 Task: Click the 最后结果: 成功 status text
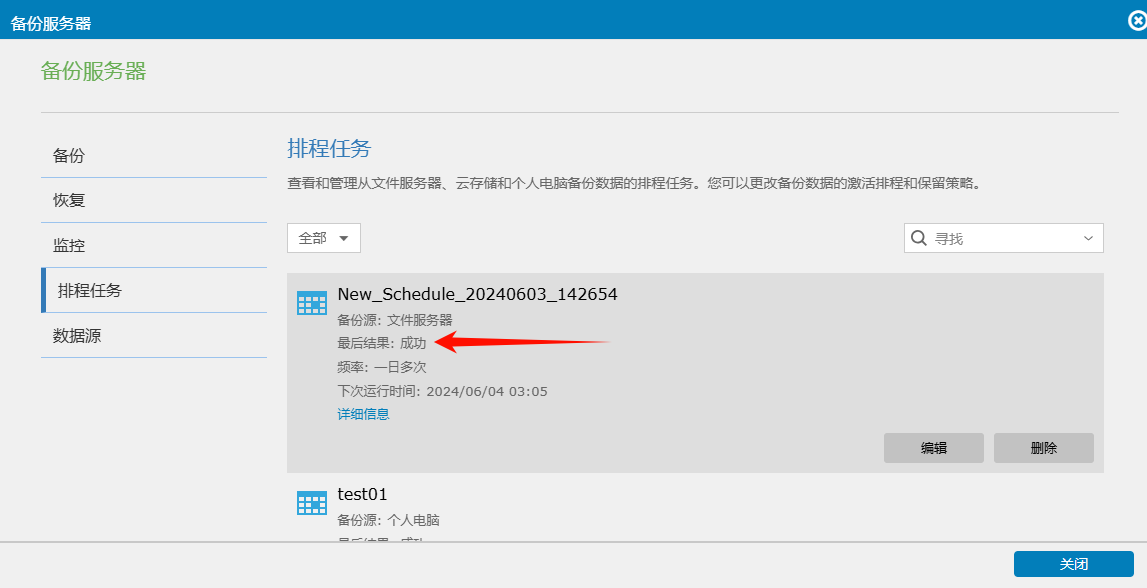pos(381,343)
